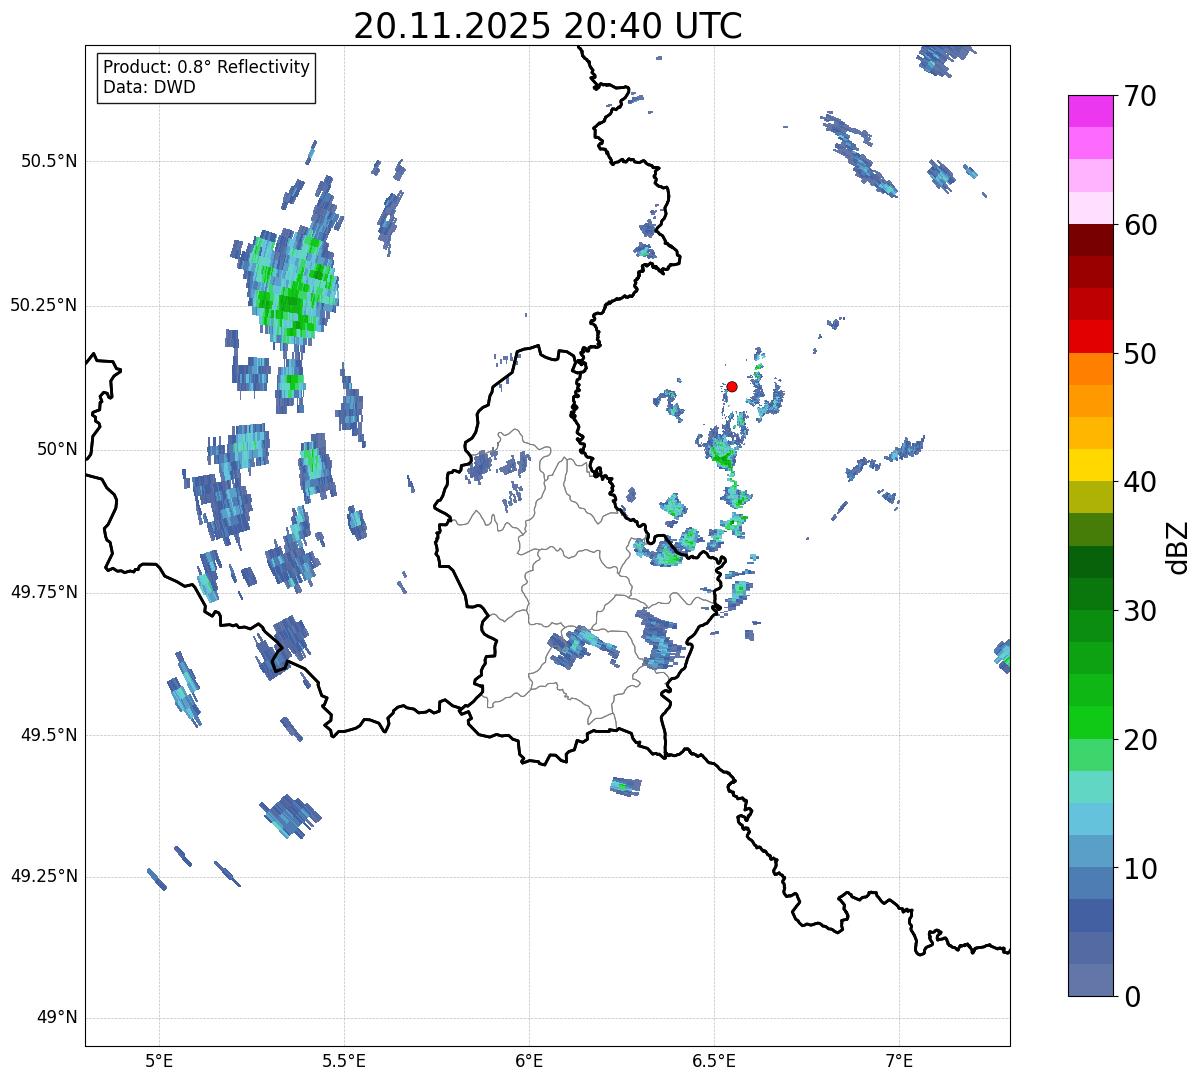
Task: Click the colorbar 30 tick label
Action: (x=1140, y=611)
